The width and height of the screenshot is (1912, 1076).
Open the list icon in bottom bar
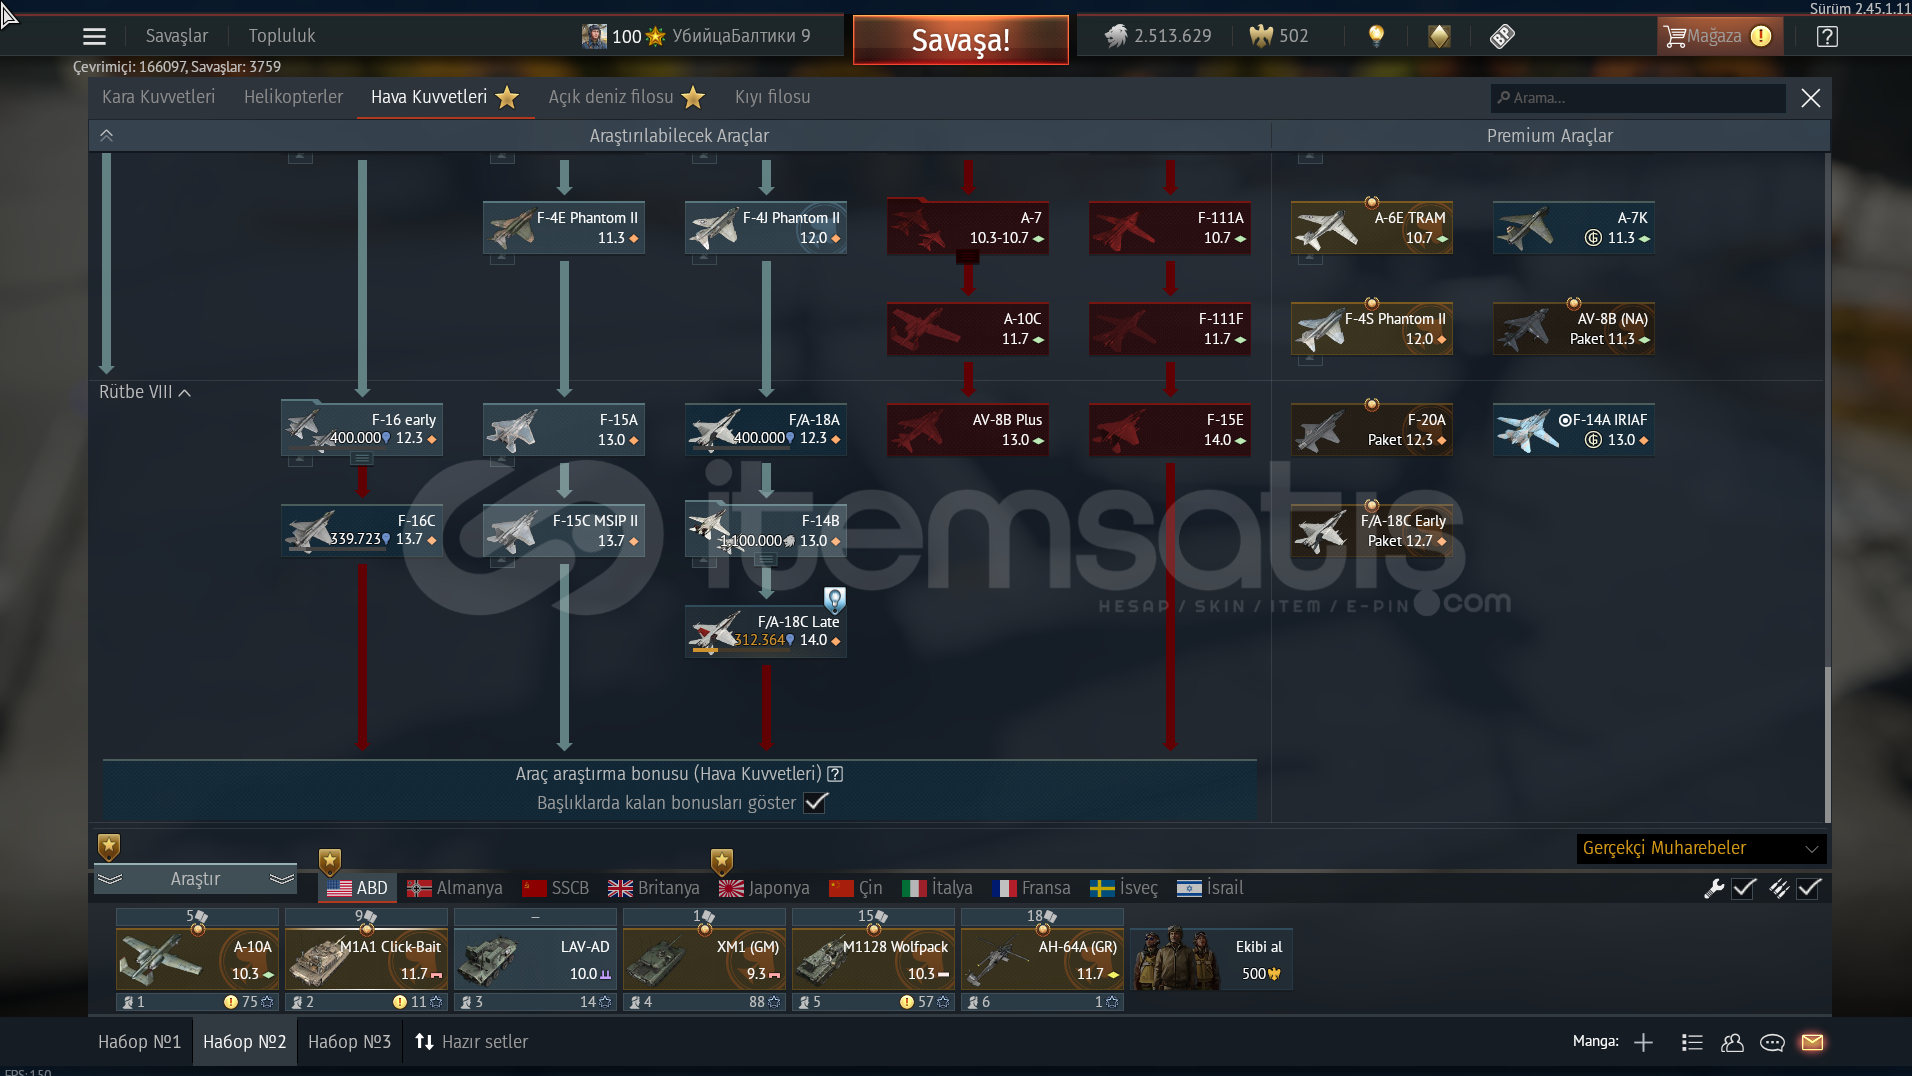tap(1692, 1043)
